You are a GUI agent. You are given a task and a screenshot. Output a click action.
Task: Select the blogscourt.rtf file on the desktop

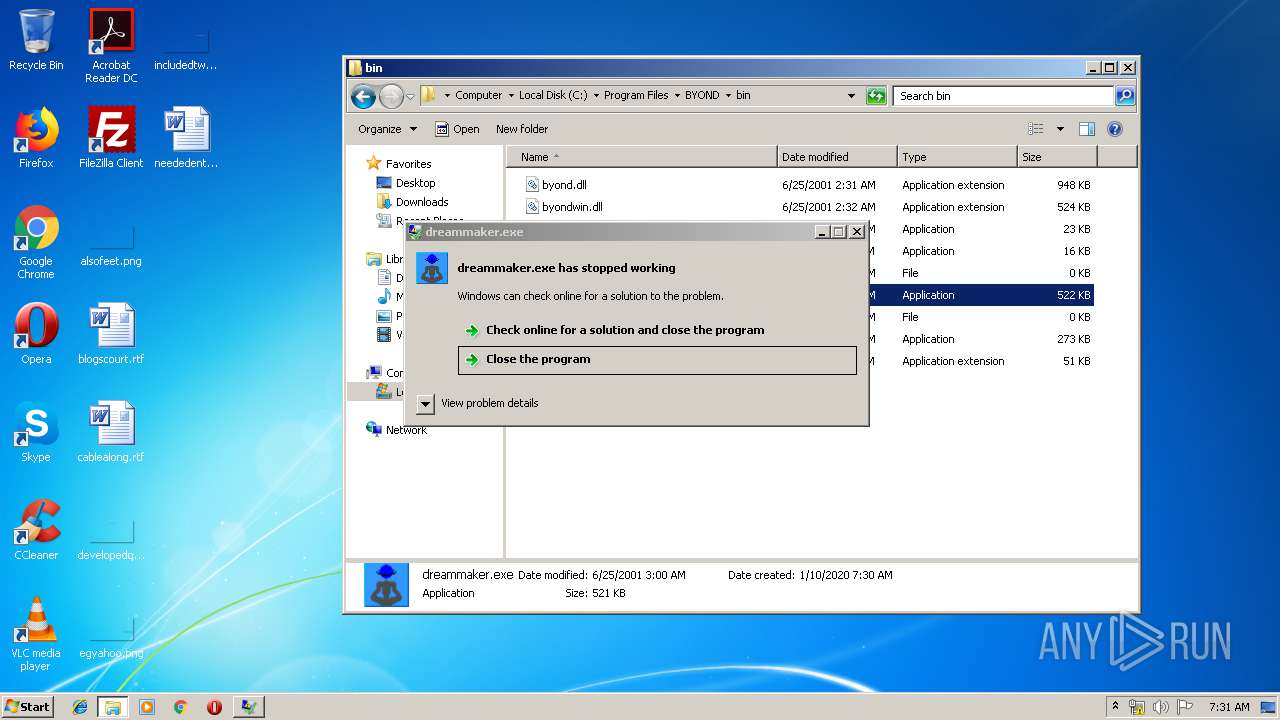tap(111, 334)
